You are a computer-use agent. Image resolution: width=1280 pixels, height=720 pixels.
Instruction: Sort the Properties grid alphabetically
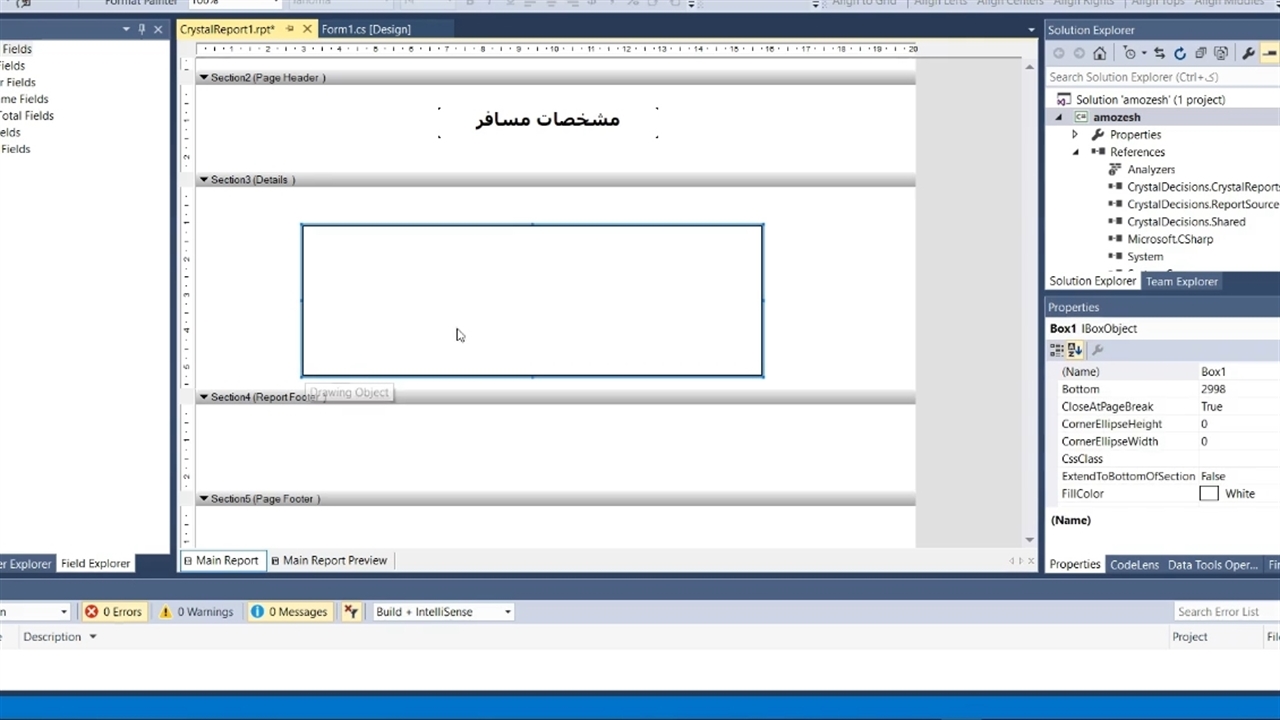click(1075, 350)
